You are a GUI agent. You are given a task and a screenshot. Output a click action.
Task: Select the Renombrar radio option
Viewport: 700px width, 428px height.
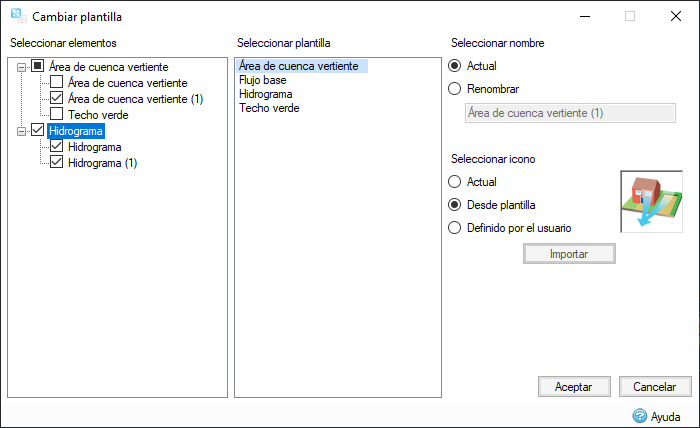tap(455, 89)
